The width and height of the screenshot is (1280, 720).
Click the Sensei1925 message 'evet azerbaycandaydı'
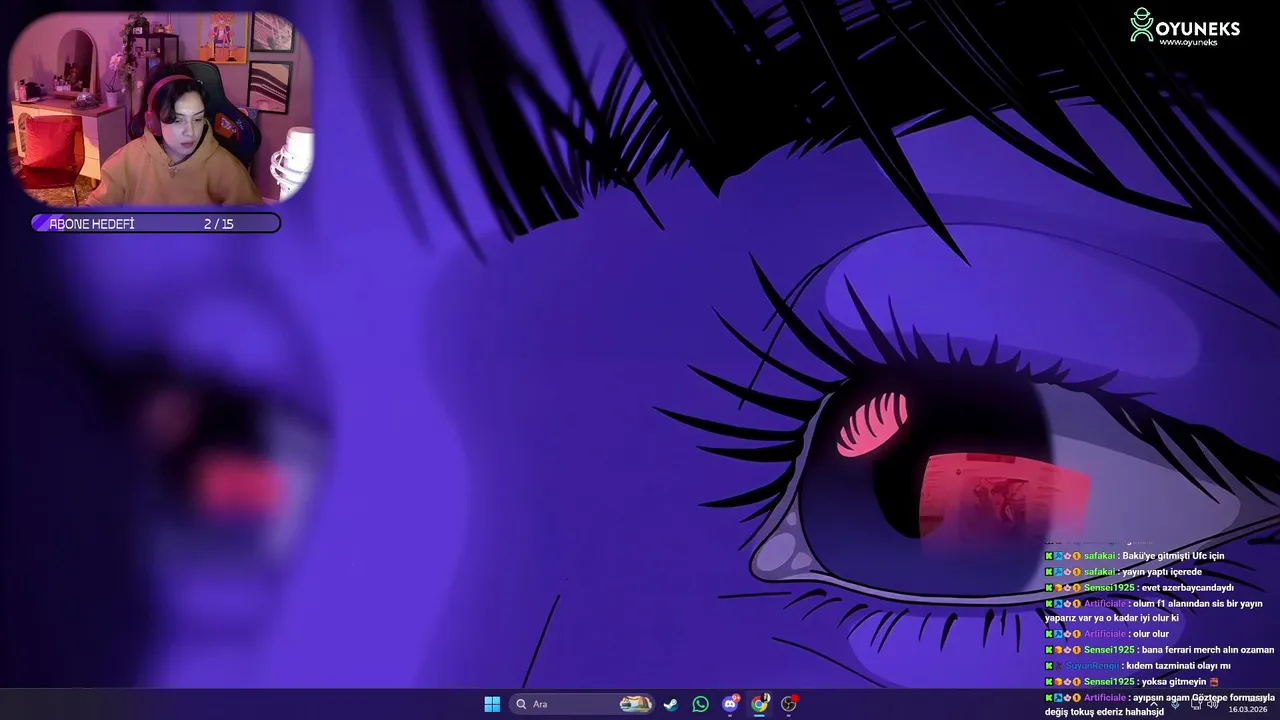(1139, 588)
